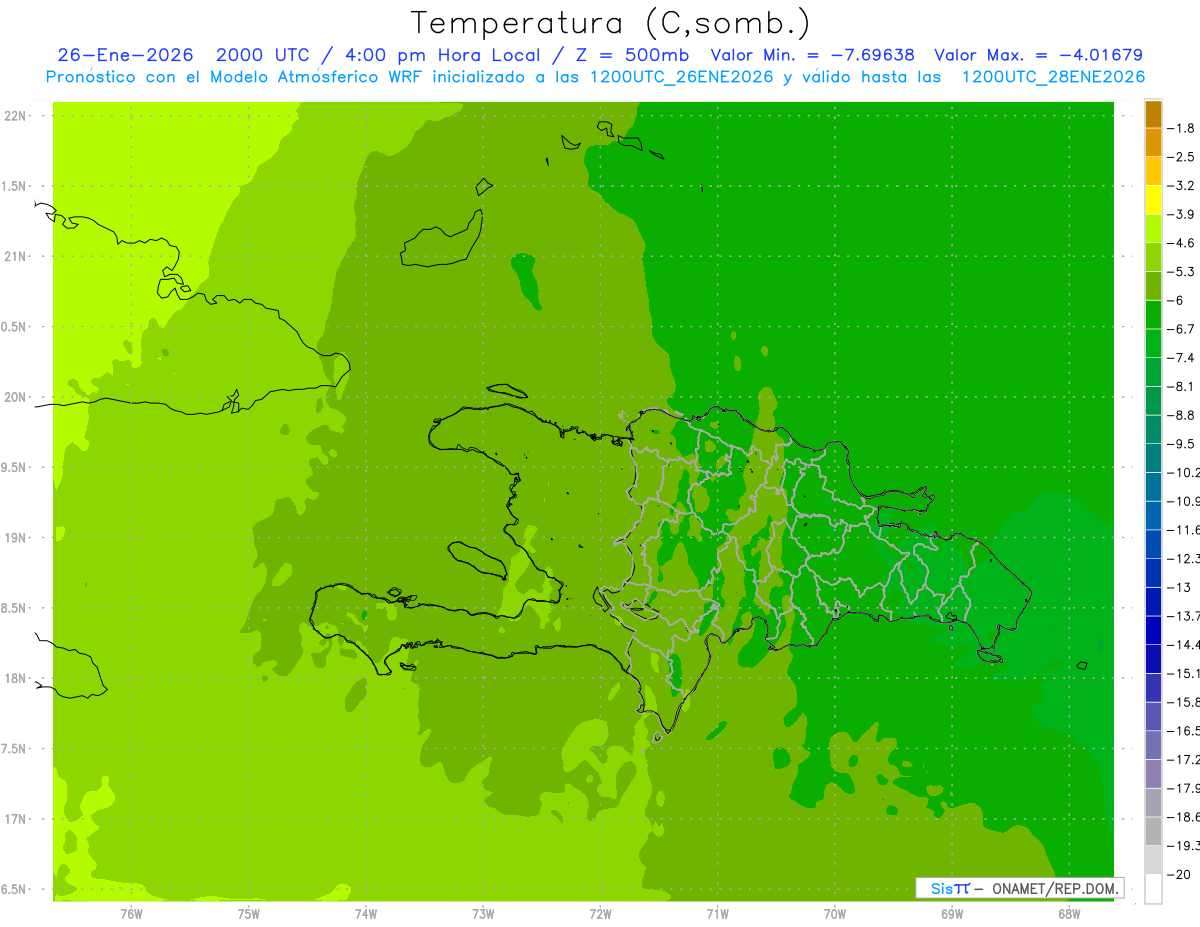Click the '-2.5' legend label
The image size is (1200, 927).
(1181, 157)
